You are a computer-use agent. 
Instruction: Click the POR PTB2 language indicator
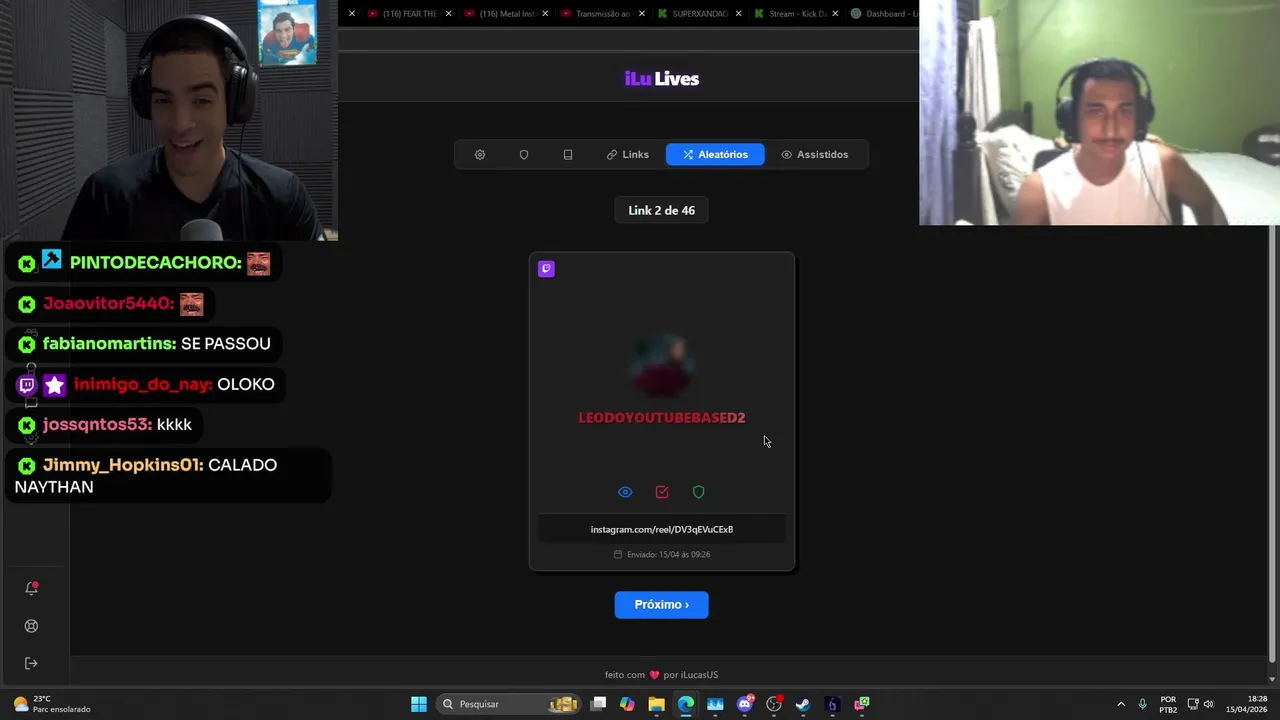pos(1168,704)
